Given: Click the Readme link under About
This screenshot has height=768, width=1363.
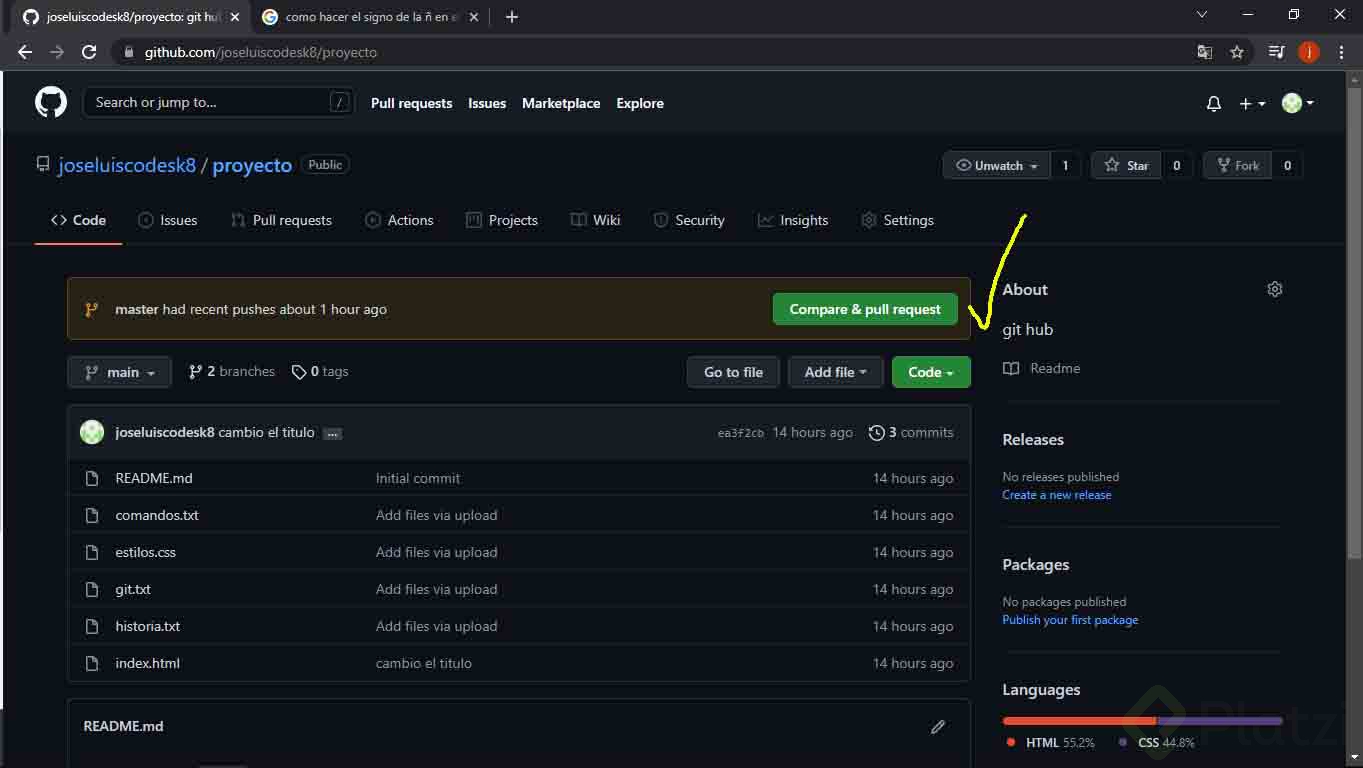Looking at the screenshot, I should (x=1042, y=368).
